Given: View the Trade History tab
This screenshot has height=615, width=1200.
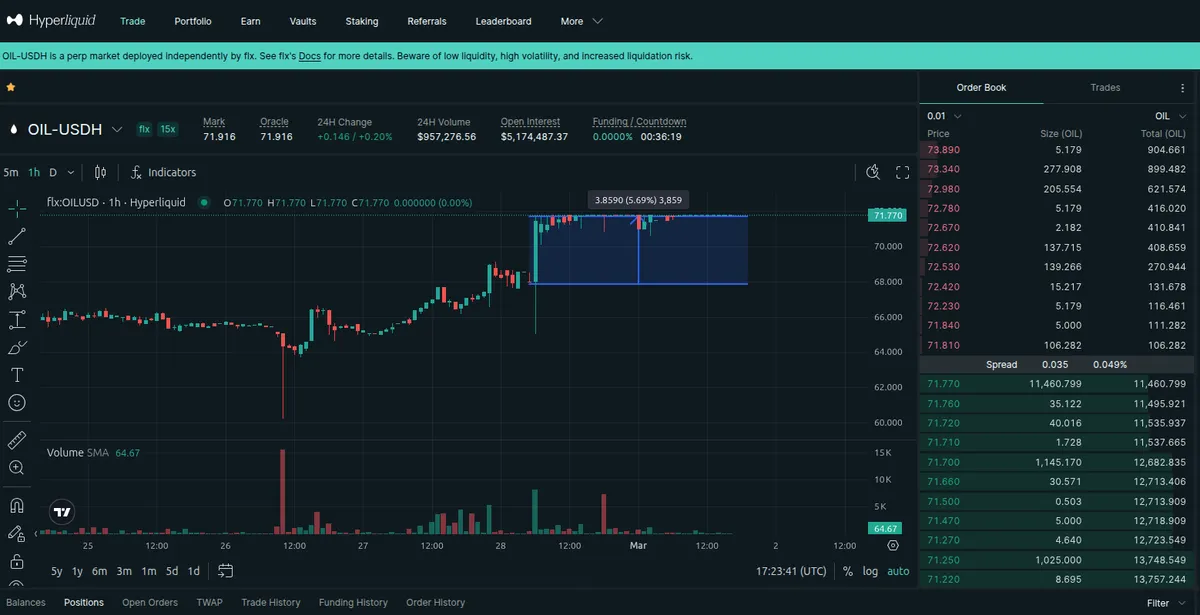Looking at the screenshot, I should [271, 603].
